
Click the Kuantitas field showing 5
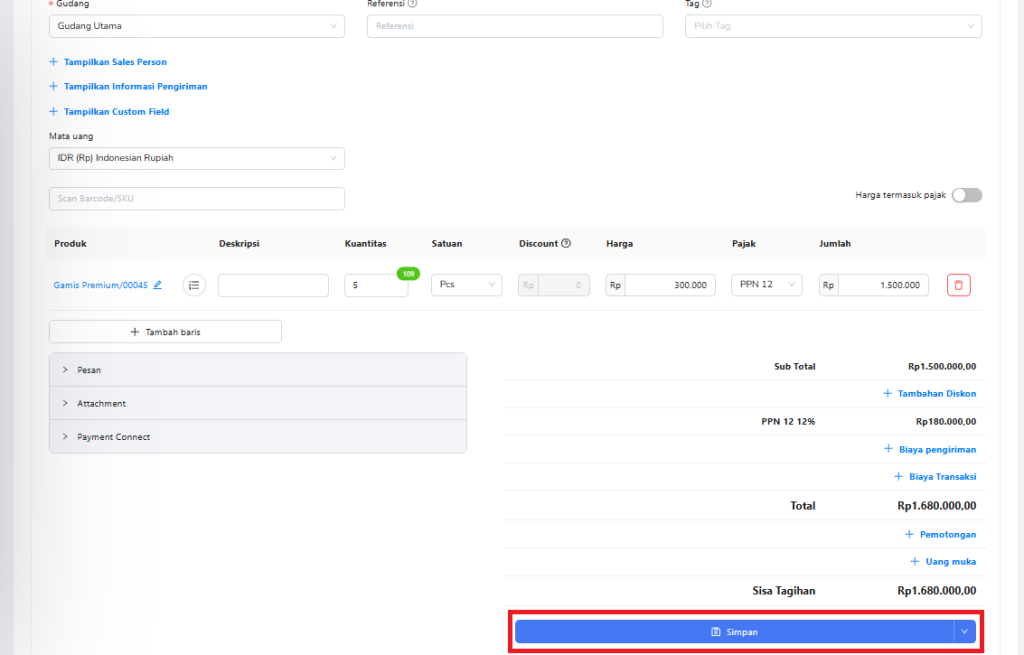click(x=376, y=285)
